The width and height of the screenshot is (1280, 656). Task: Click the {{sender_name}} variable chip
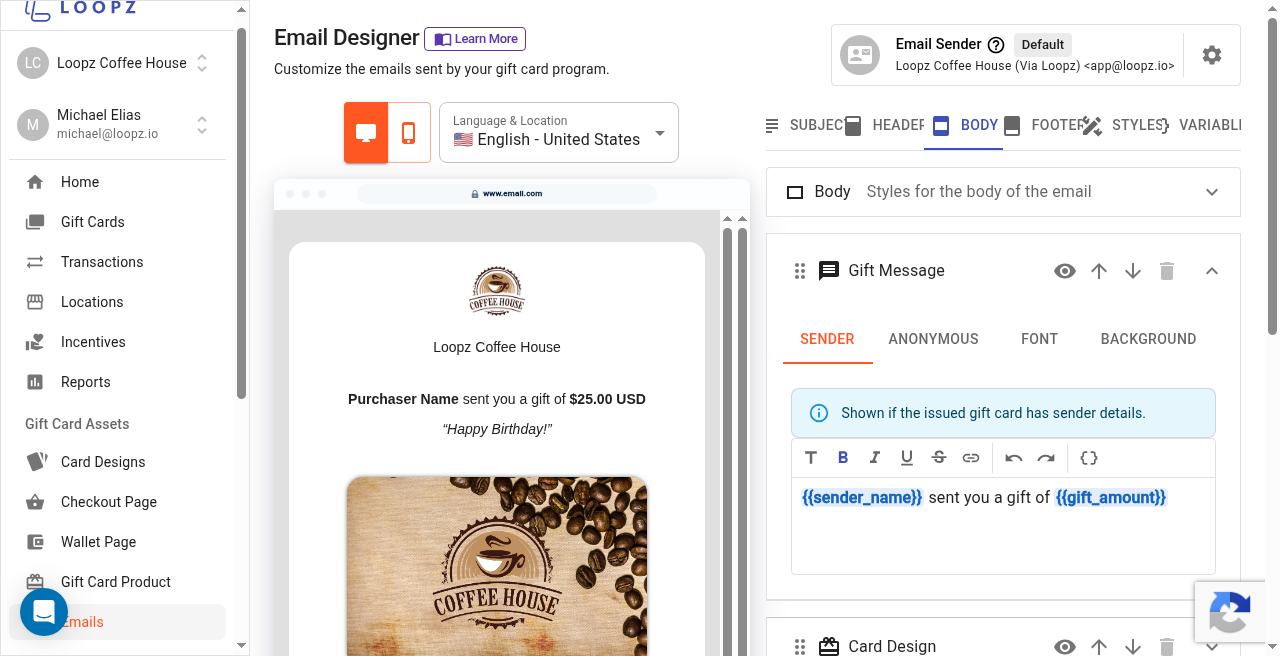pos(862,497)
